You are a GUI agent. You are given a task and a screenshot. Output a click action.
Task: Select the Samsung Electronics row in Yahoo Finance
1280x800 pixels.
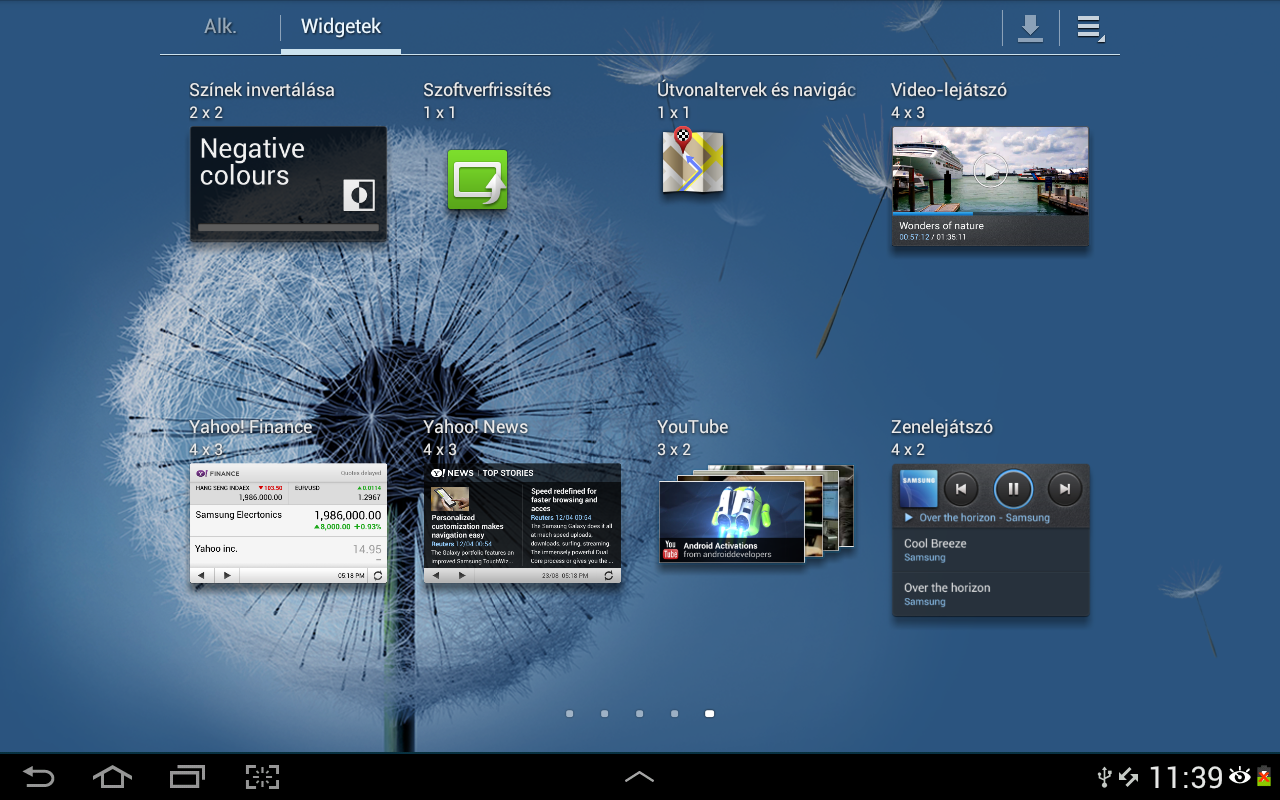(288, 520)
